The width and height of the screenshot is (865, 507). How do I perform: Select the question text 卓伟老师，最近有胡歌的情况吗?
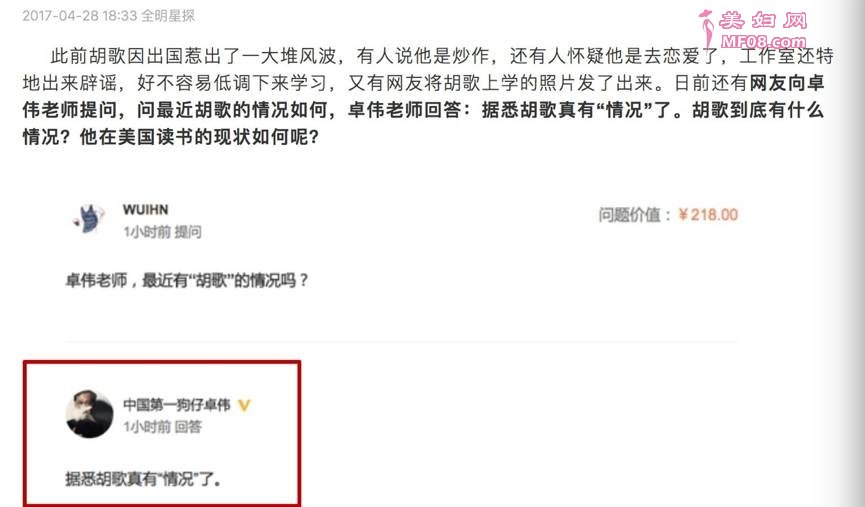click(187, 280)
